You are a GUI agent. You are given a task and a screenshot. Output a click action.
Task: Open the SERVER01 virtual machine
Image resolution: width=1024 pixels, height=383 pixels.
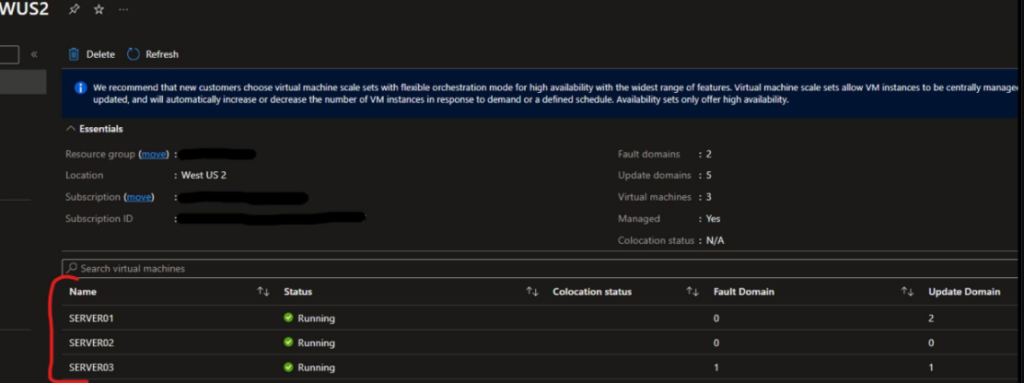coord(92,318)
